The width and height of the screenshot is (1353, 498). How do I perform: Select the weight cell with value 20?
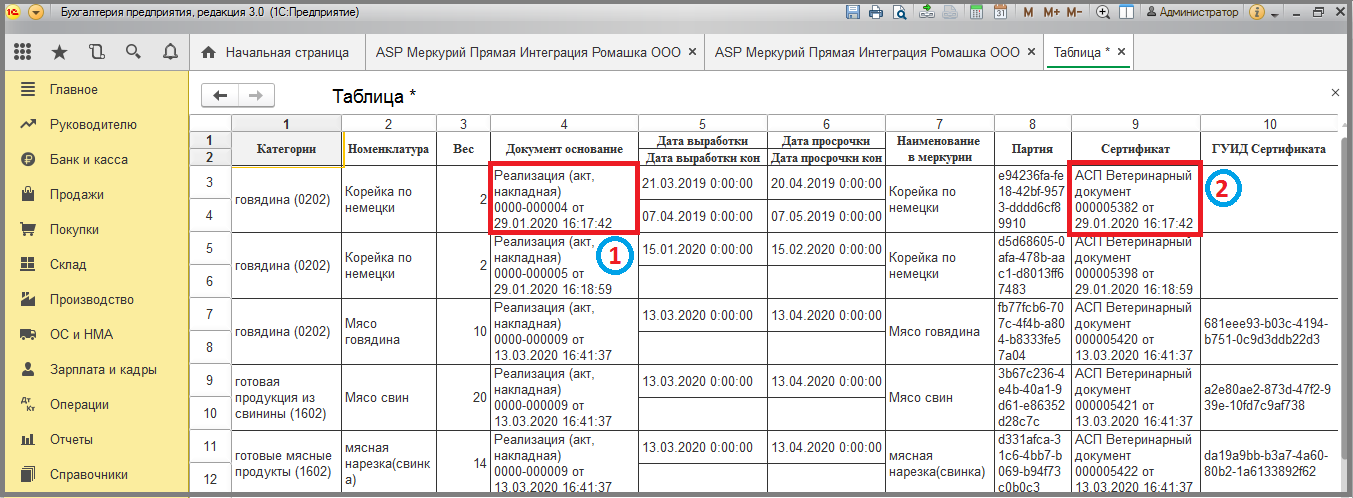click(x=463, y=398)
